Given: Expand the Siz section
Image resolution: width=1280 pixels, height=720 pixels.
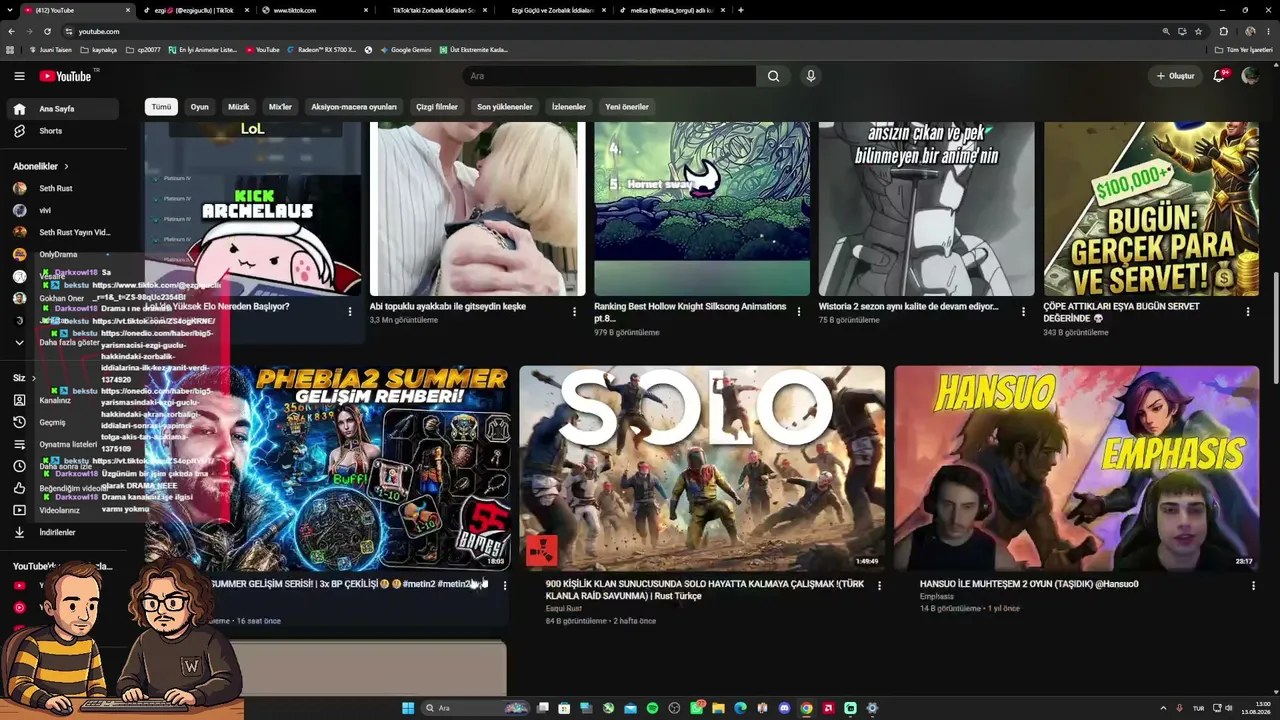Looking at the screenshot, I should tap(24, 378).
